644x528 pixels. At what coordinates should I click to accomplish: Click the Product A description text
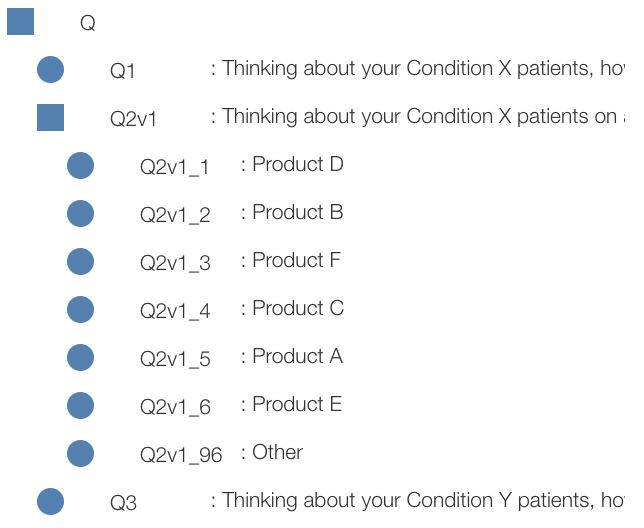click(297, 356)
